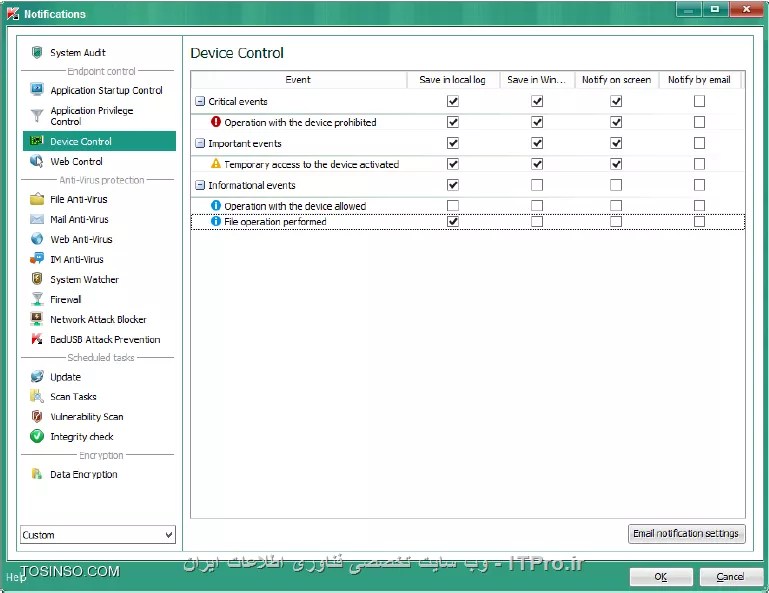Click the Scan Tasks magnifier icon
This screenshot has height=593, width=769.
coord(37,396)
